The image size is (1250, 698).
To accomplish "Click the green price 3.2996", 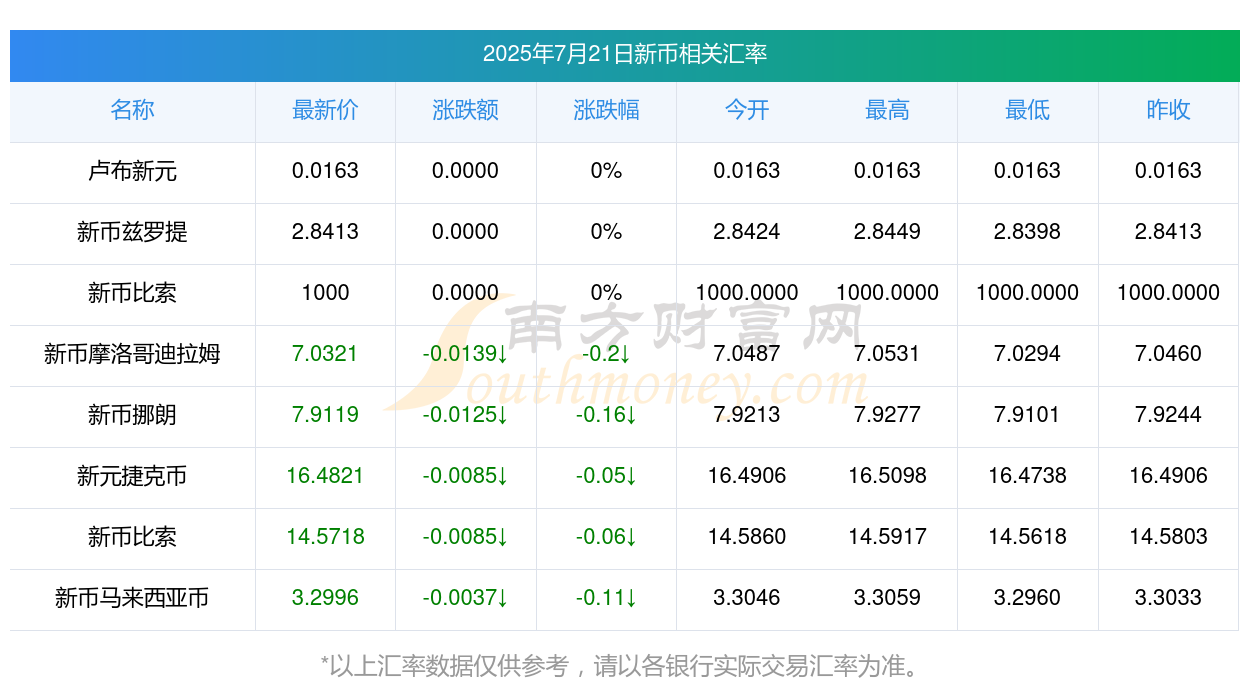I will [x=325, y=598].
